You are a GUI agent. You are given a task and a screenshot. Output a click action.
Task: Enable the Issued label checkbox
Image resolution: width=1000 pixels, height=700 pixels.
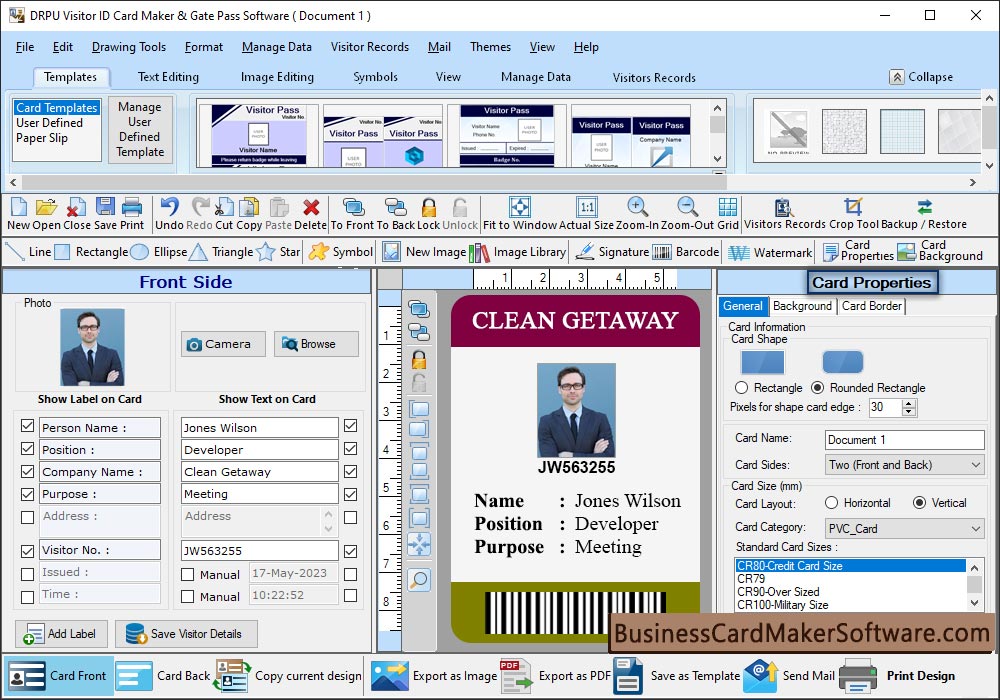pos(27,574)
